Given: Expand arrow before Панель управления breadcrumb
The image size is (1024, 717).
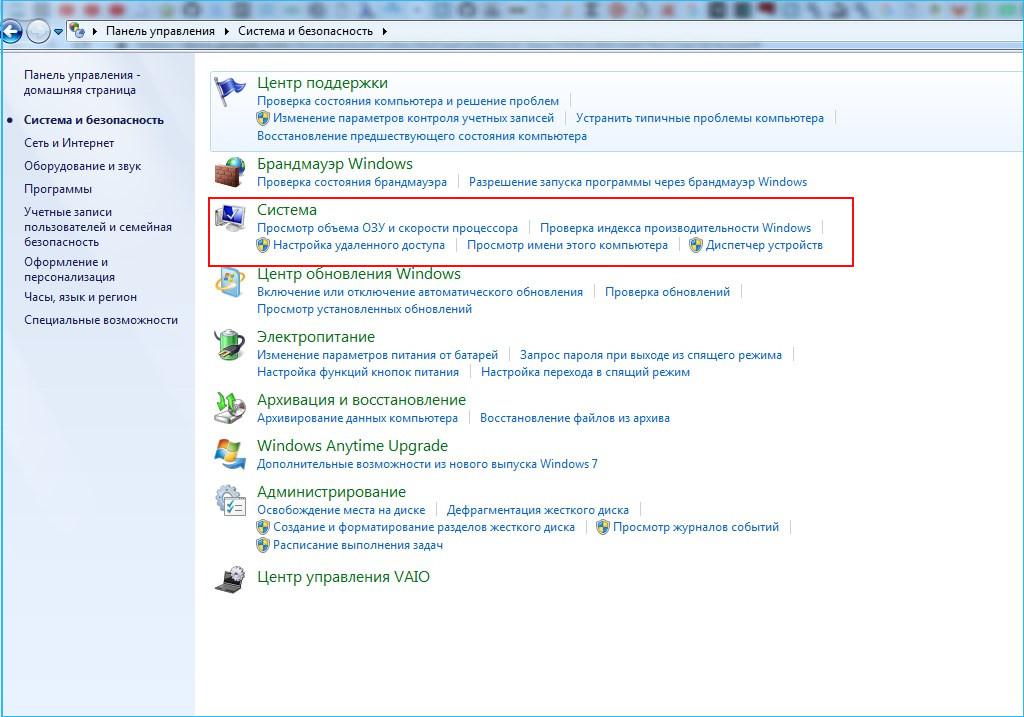Looking at the screenshot, I should tap(95, 31).
